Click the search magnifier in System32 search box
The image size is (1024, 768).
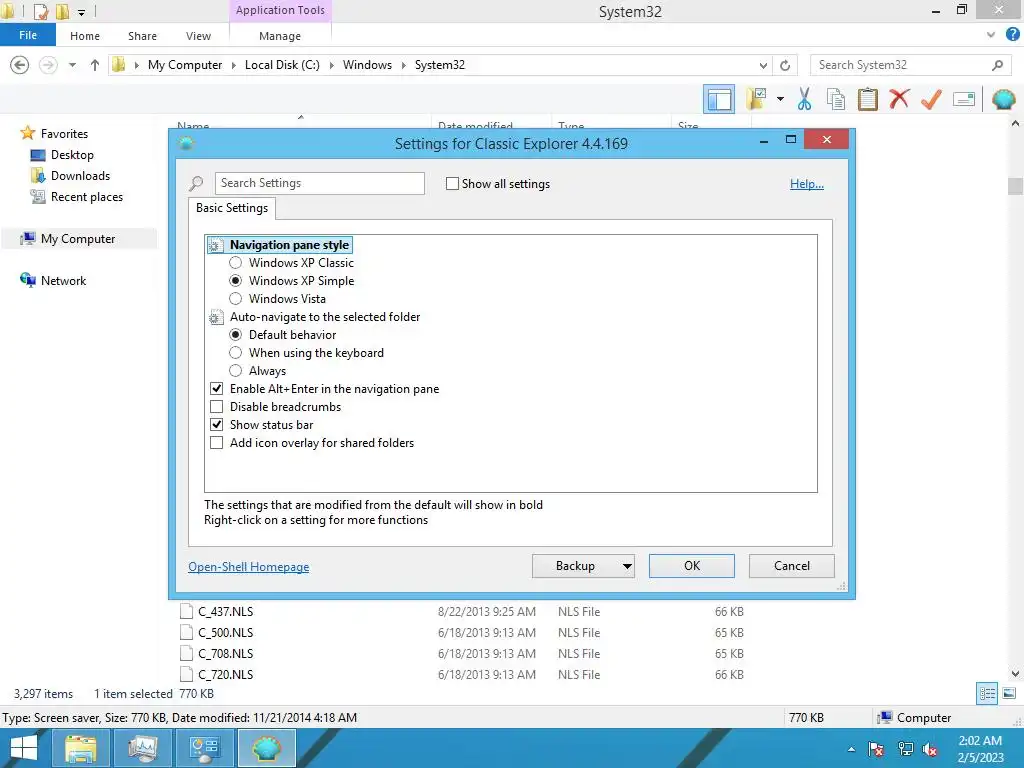coord(997,65)
